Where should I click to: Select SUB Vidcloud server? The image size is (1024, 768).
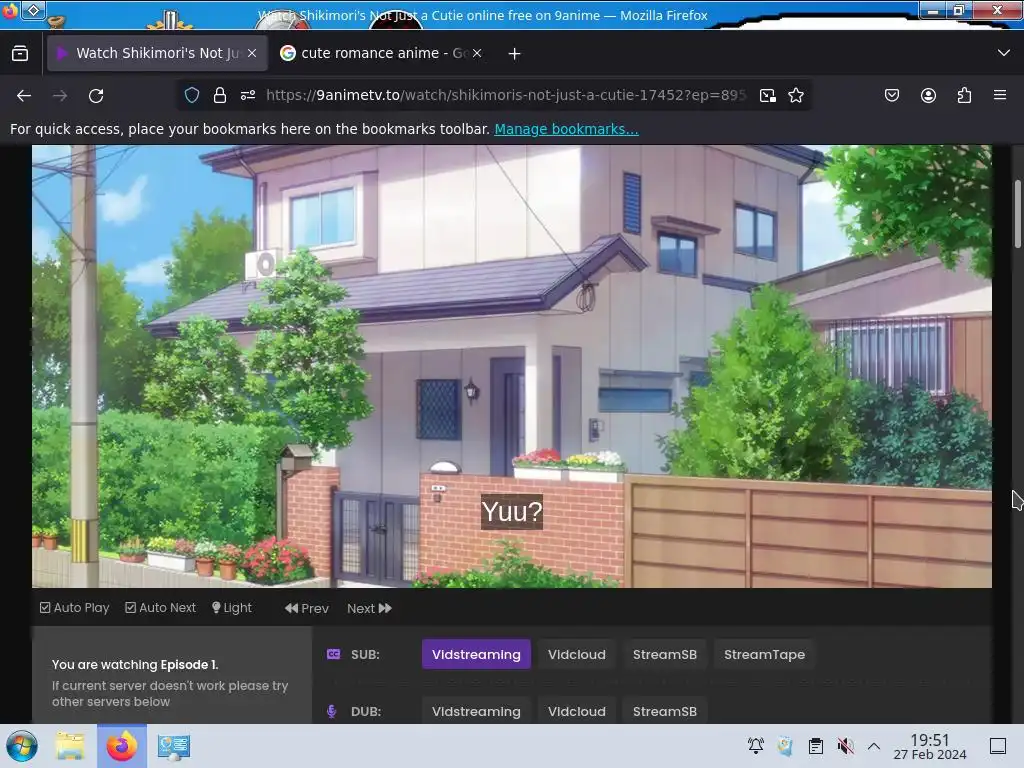pyautogui.click(x=577, y=654)
